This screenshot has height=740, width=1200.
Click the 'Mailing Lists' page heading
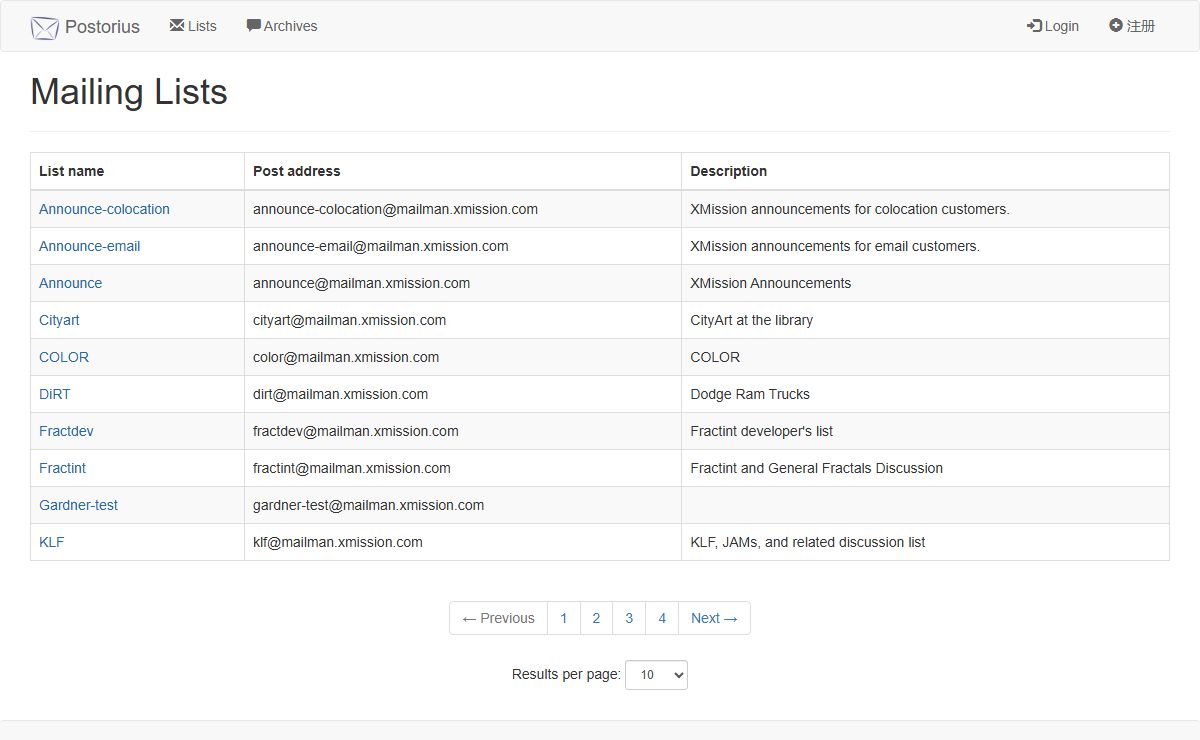tap(129, 92)
